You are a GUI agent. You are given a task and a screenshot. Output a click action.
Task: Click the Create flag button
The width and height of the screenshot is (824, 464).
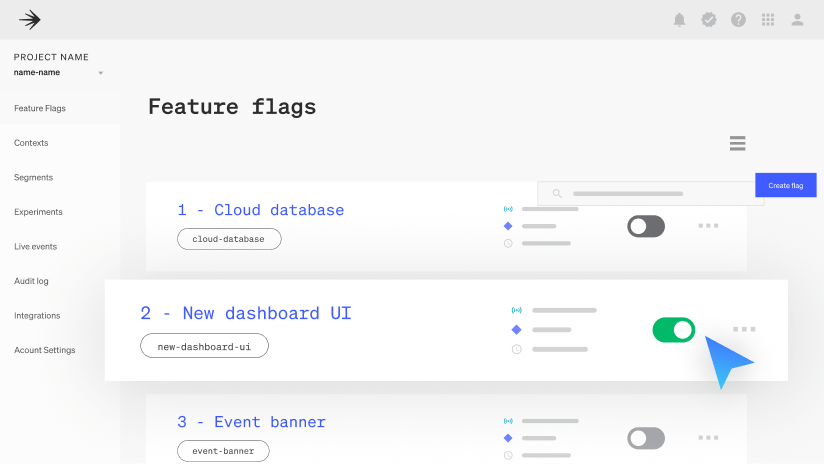(785, 185)
